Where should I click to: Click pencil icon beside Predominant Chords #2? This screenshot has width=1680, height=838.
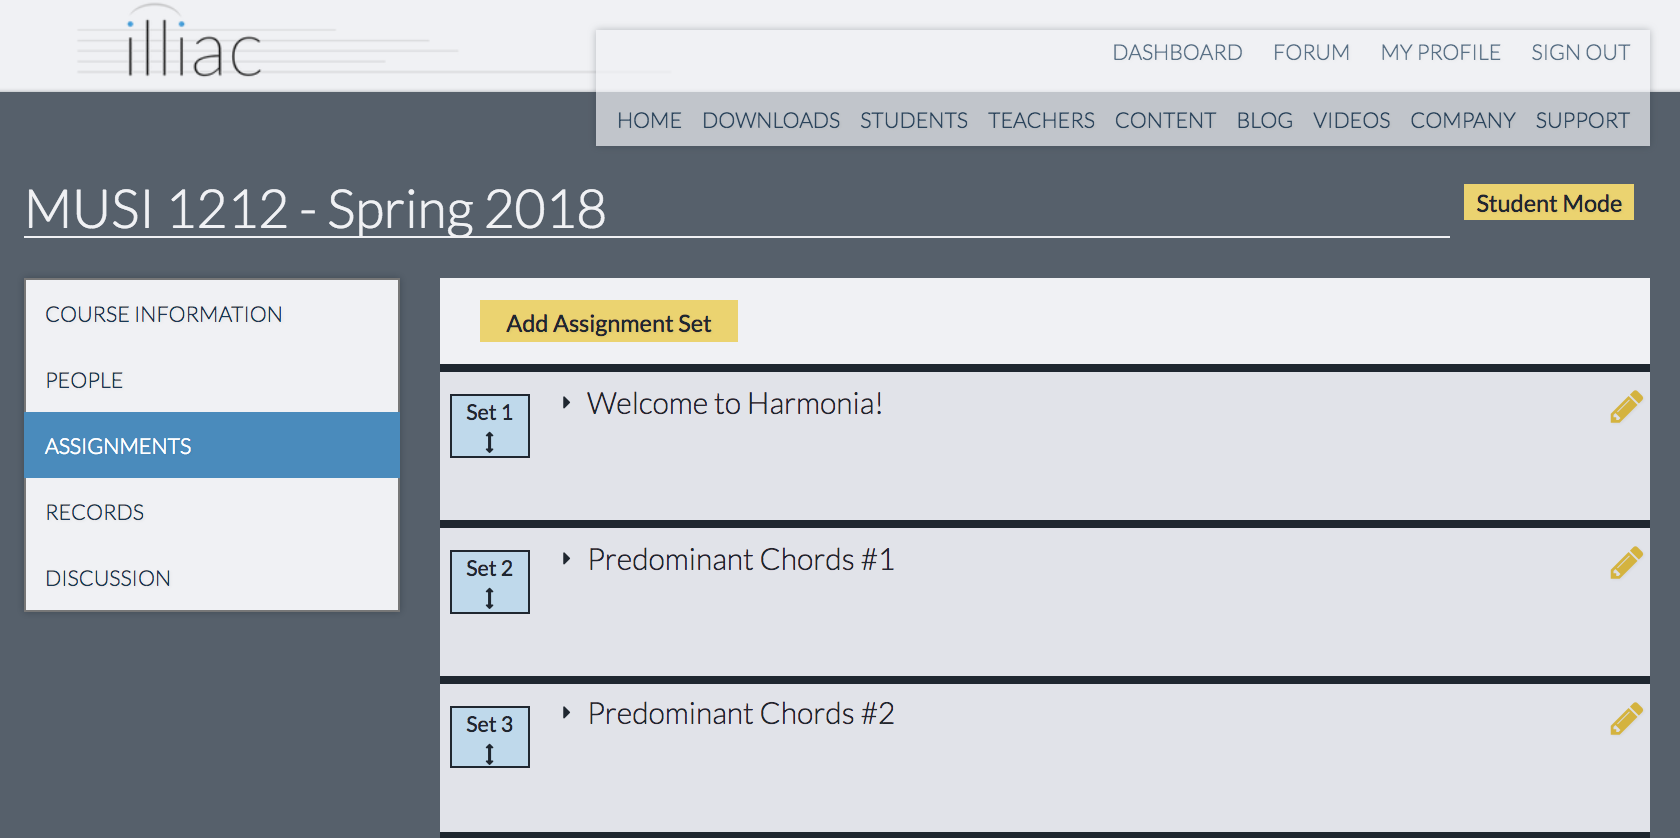click(1626, 719)
